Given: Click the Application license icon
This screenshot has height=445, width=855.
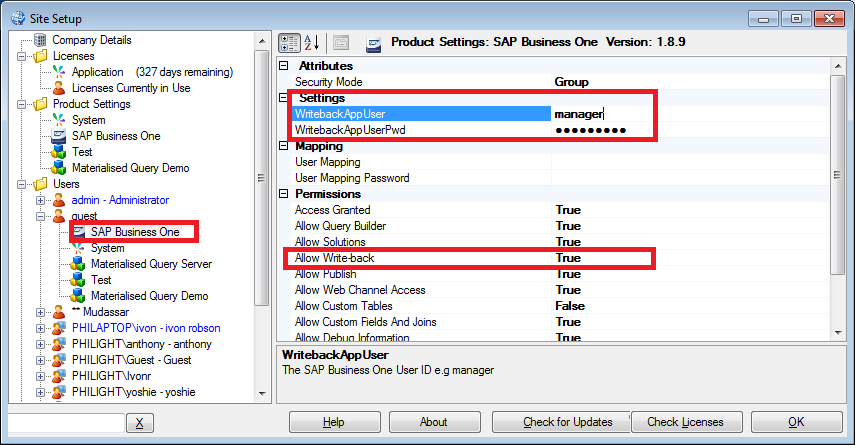Looking at the screenshot, I should pos(59,72).
